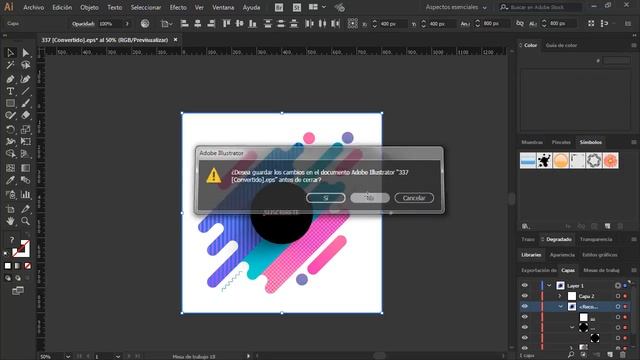This screenshot has width=640, height=360.
Task: Open the Archivo menu
Action: 33,7
